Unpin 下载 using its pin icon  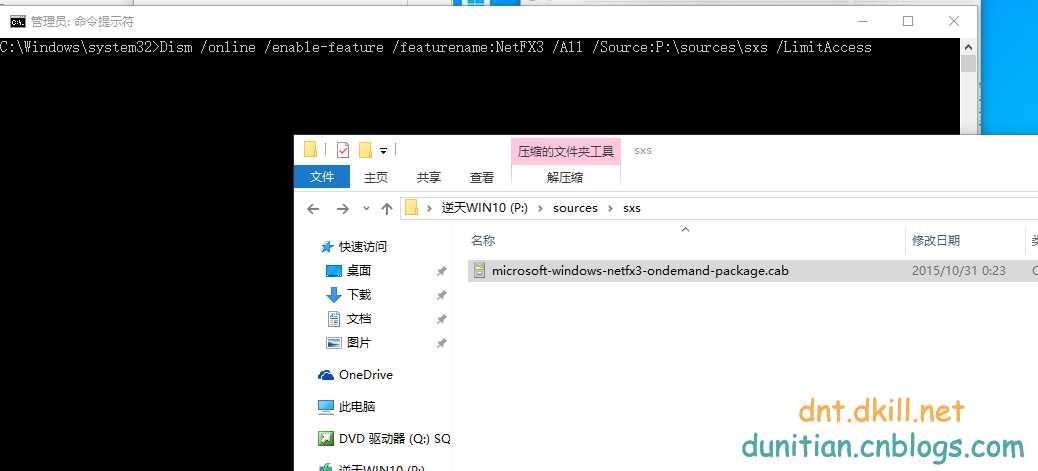(x=442, y=295)
